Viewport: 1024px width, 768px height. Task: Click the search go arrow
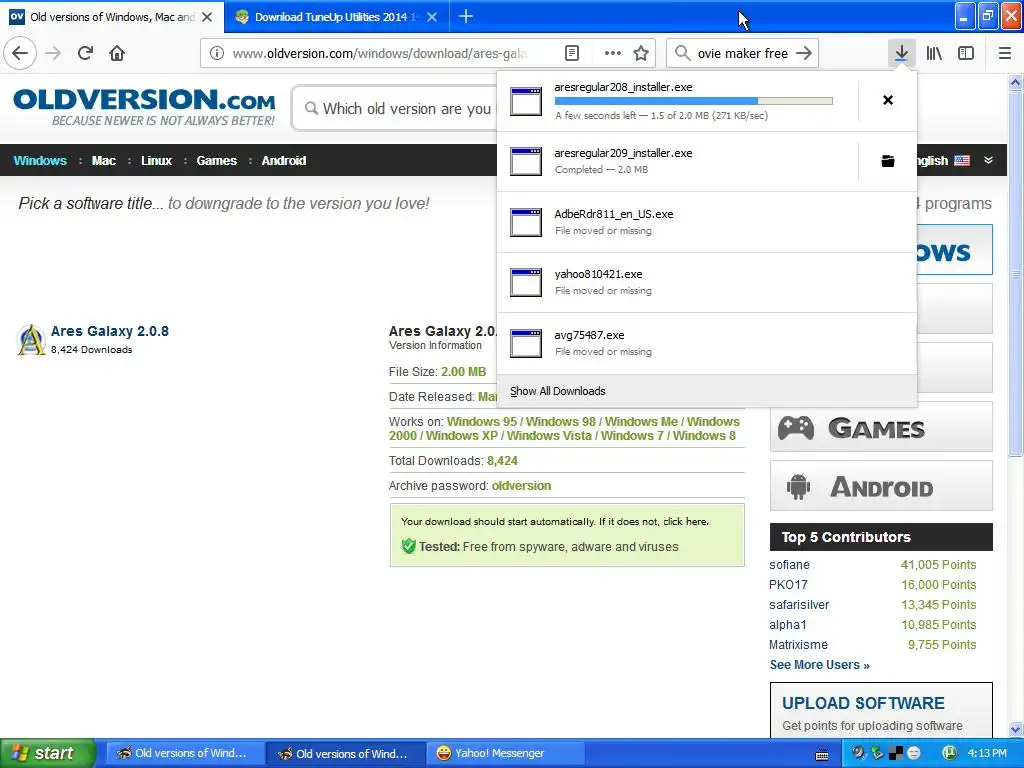(x=804, y=53)
